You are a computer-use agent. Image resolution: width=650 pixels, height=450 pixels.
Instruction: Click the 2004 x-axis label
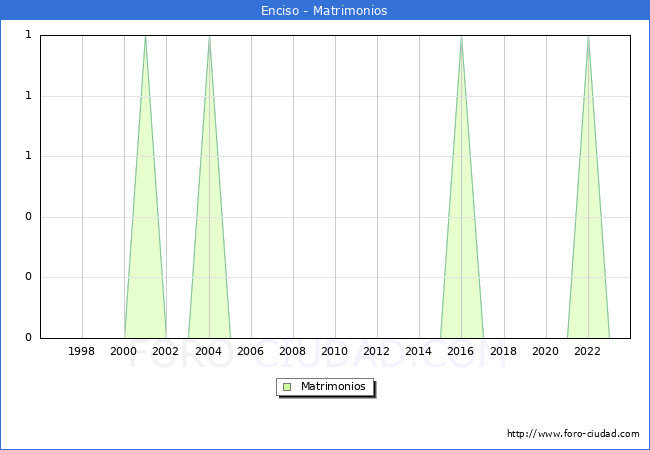point(208,351)
